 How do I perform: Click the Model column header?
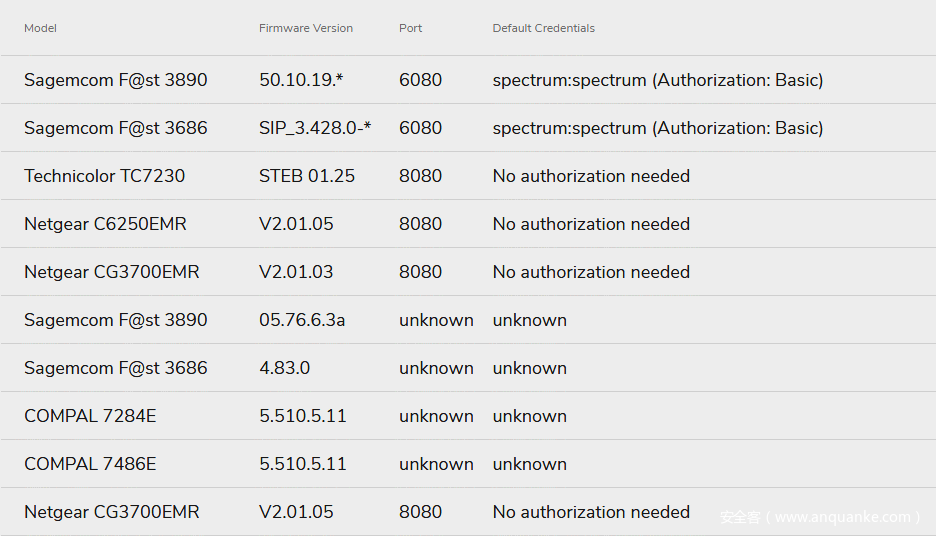pyautogui.click(x=40, y=28)
